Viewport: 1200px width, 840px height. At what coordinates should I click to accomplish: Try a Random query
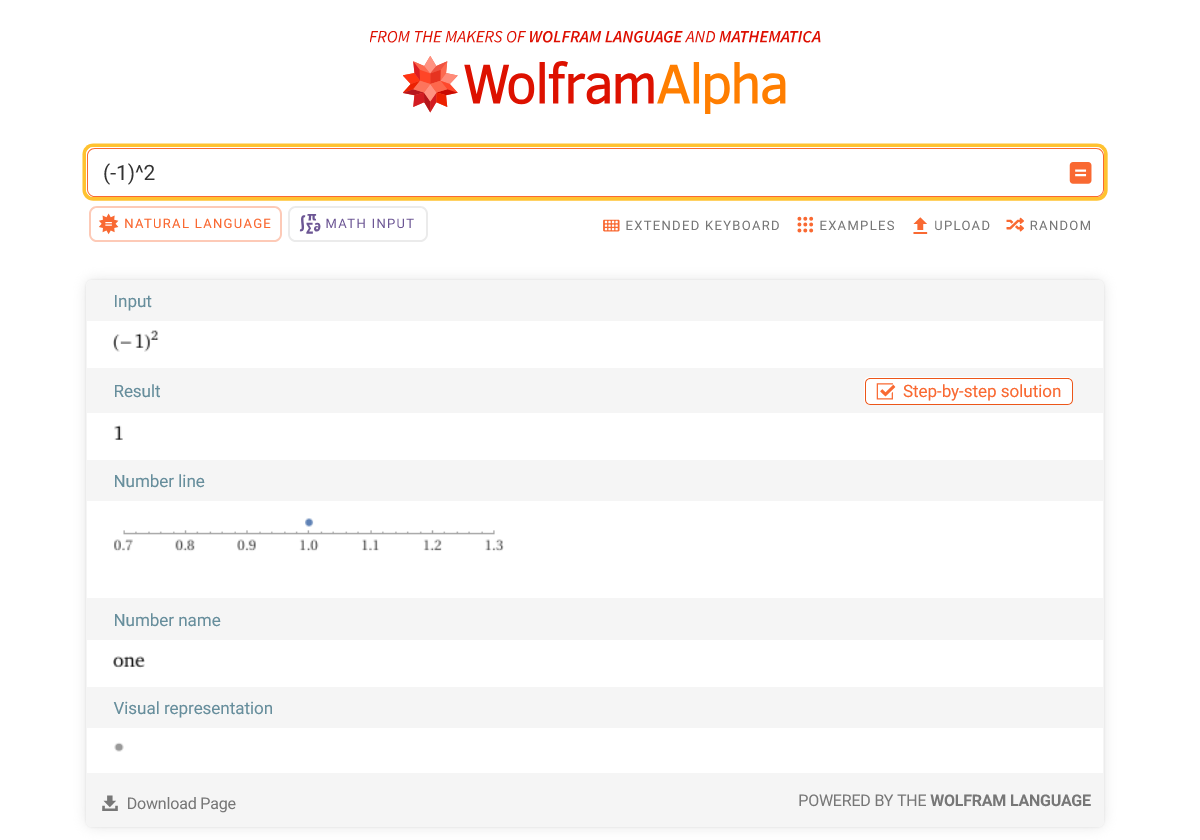pos(1048,226)
